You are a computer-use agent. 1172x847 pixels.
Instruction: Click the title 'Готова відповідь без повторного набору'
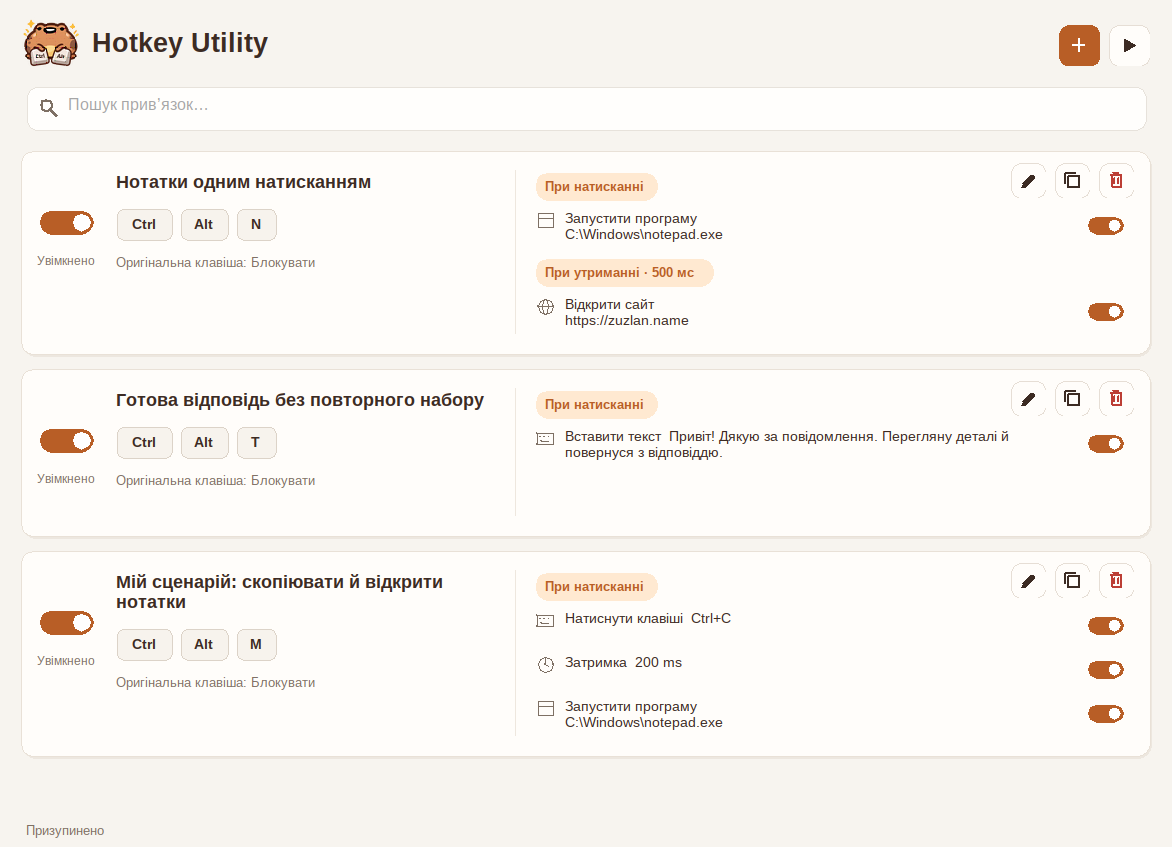[300, 401]
